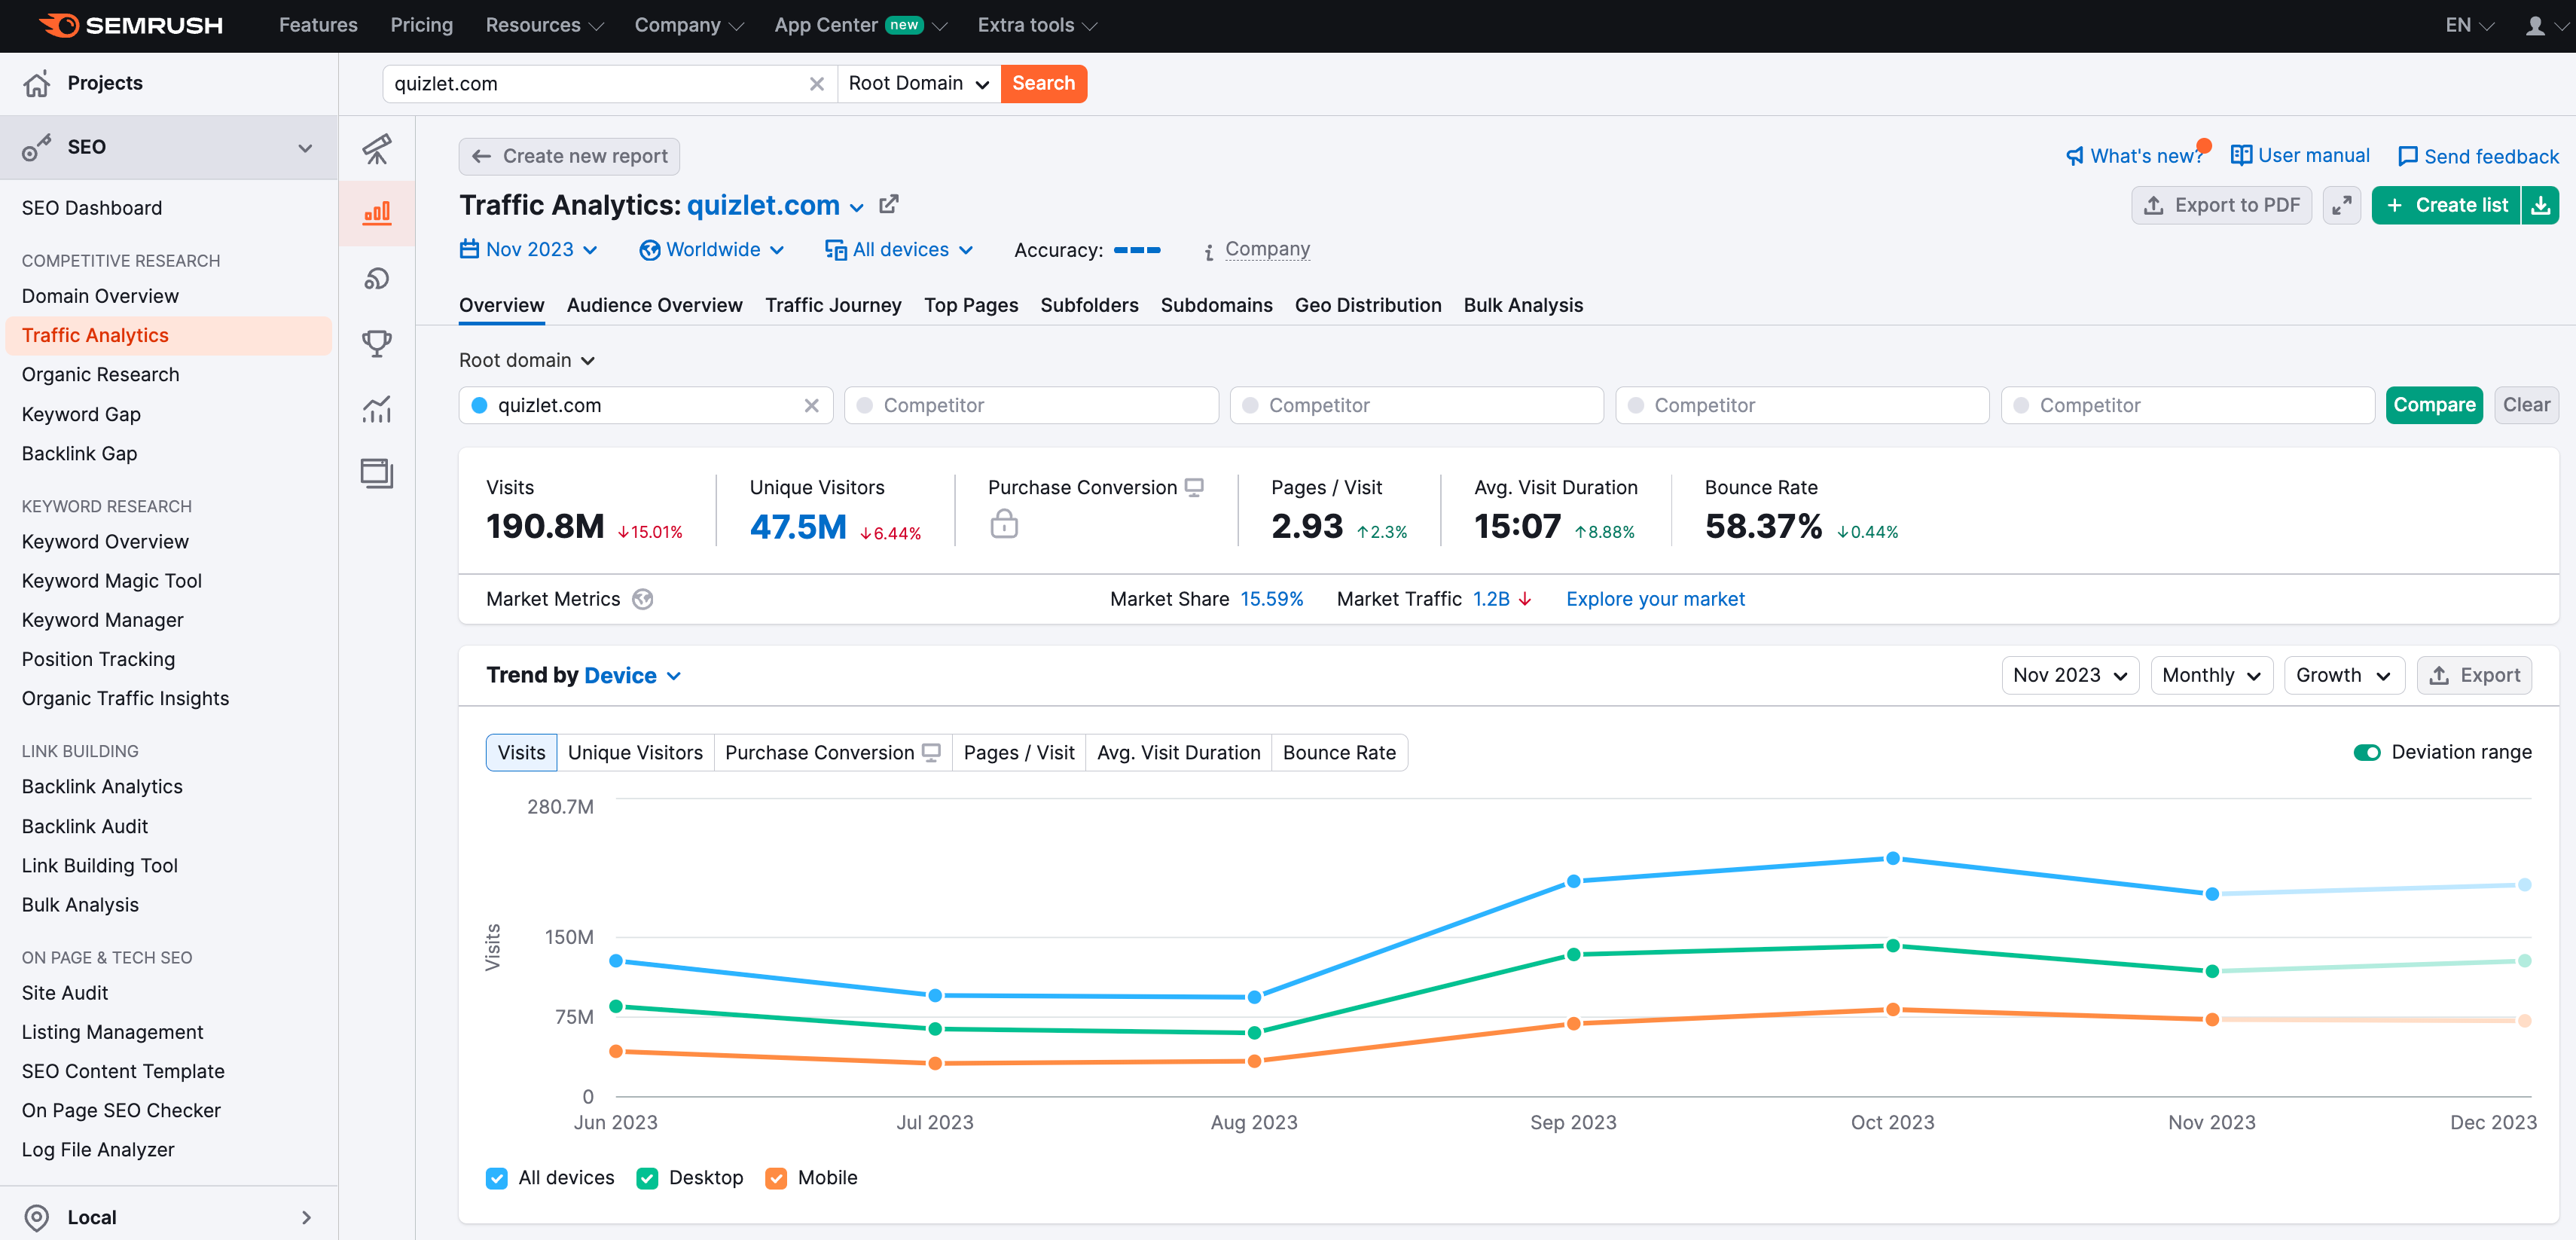Screen dimensions: 2576x1240
Task: Collapse the SEO sidebar section
Action: pos(305,148)
